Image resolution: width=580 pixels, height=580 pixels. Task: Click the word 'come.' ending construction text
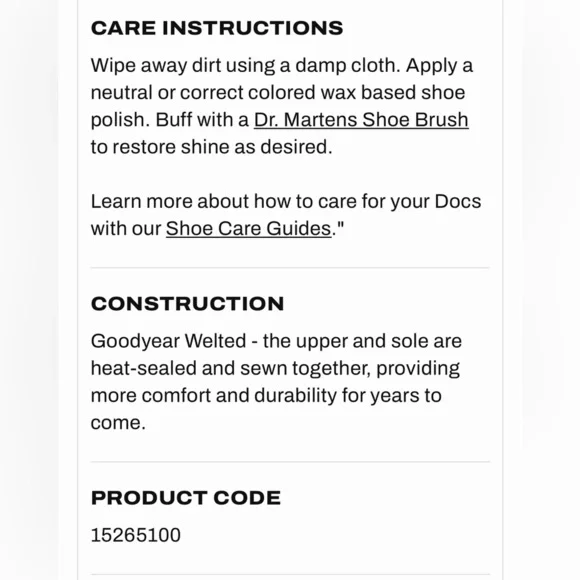[x=118, y=423]
